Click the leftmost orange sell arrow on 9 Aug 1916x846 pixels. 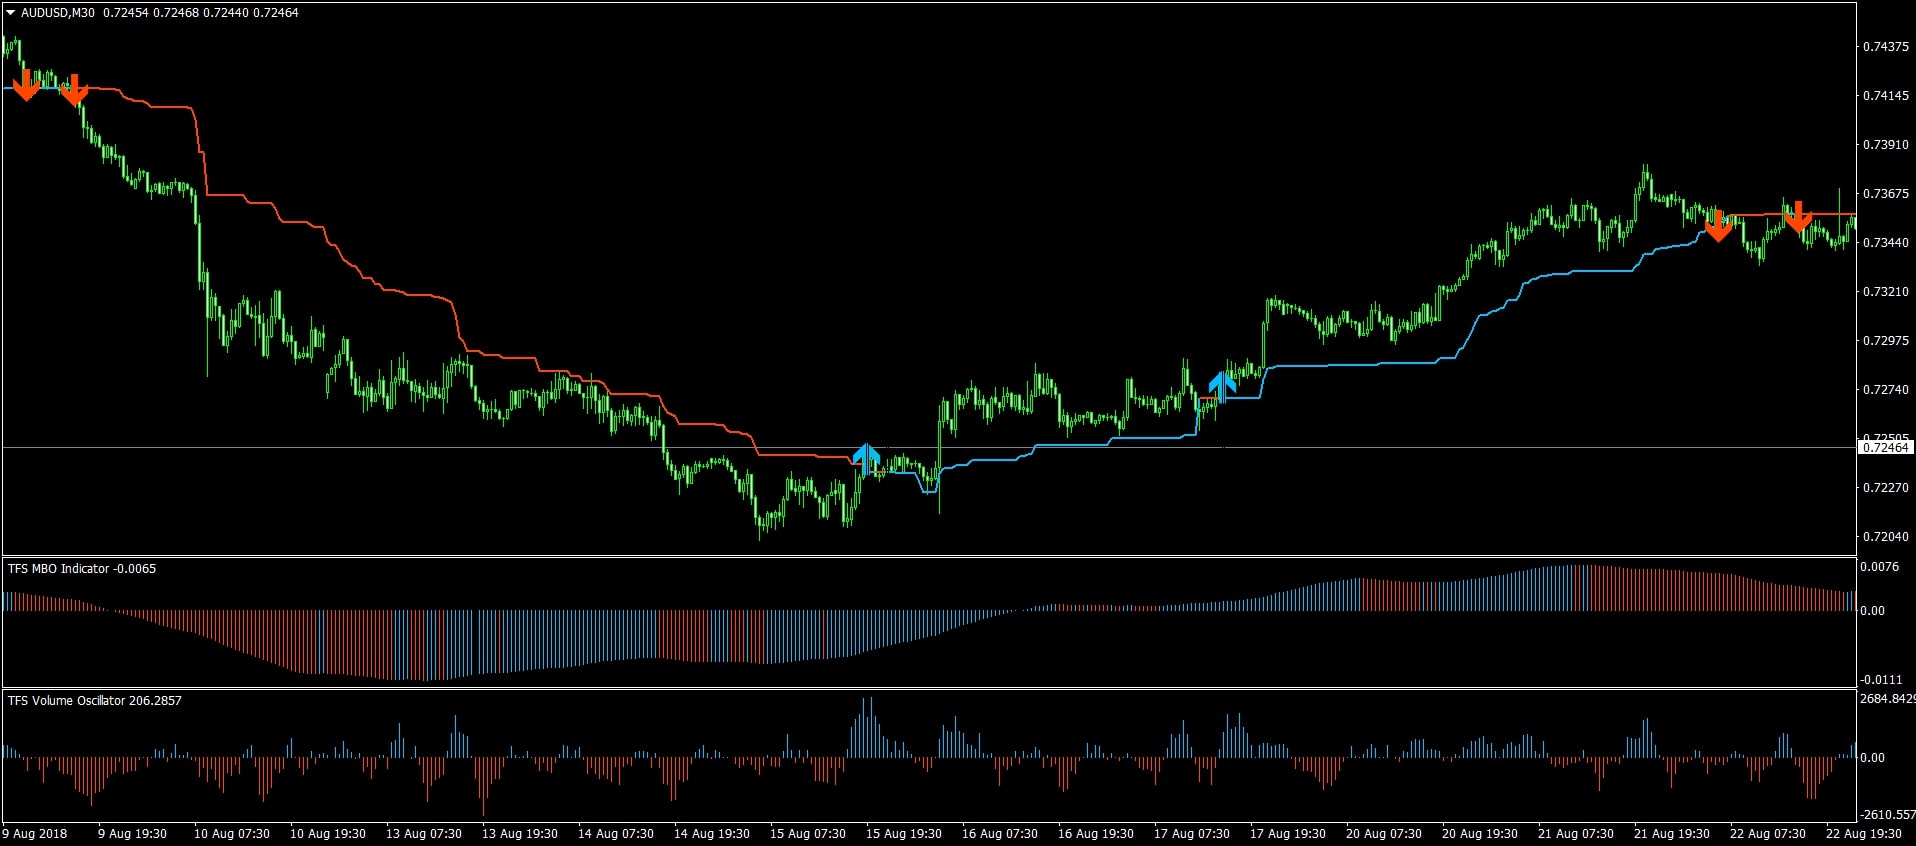point(26,85)
